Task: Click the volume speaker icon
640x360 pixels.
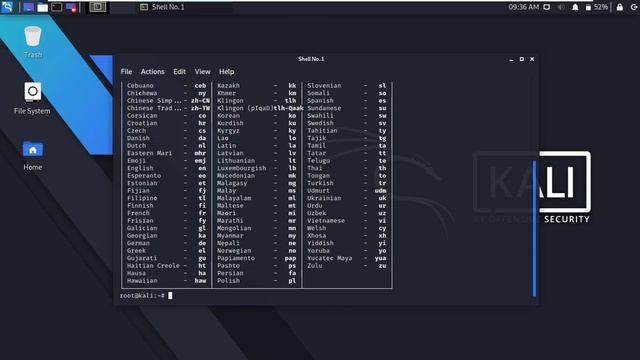Action: point(561,7)
